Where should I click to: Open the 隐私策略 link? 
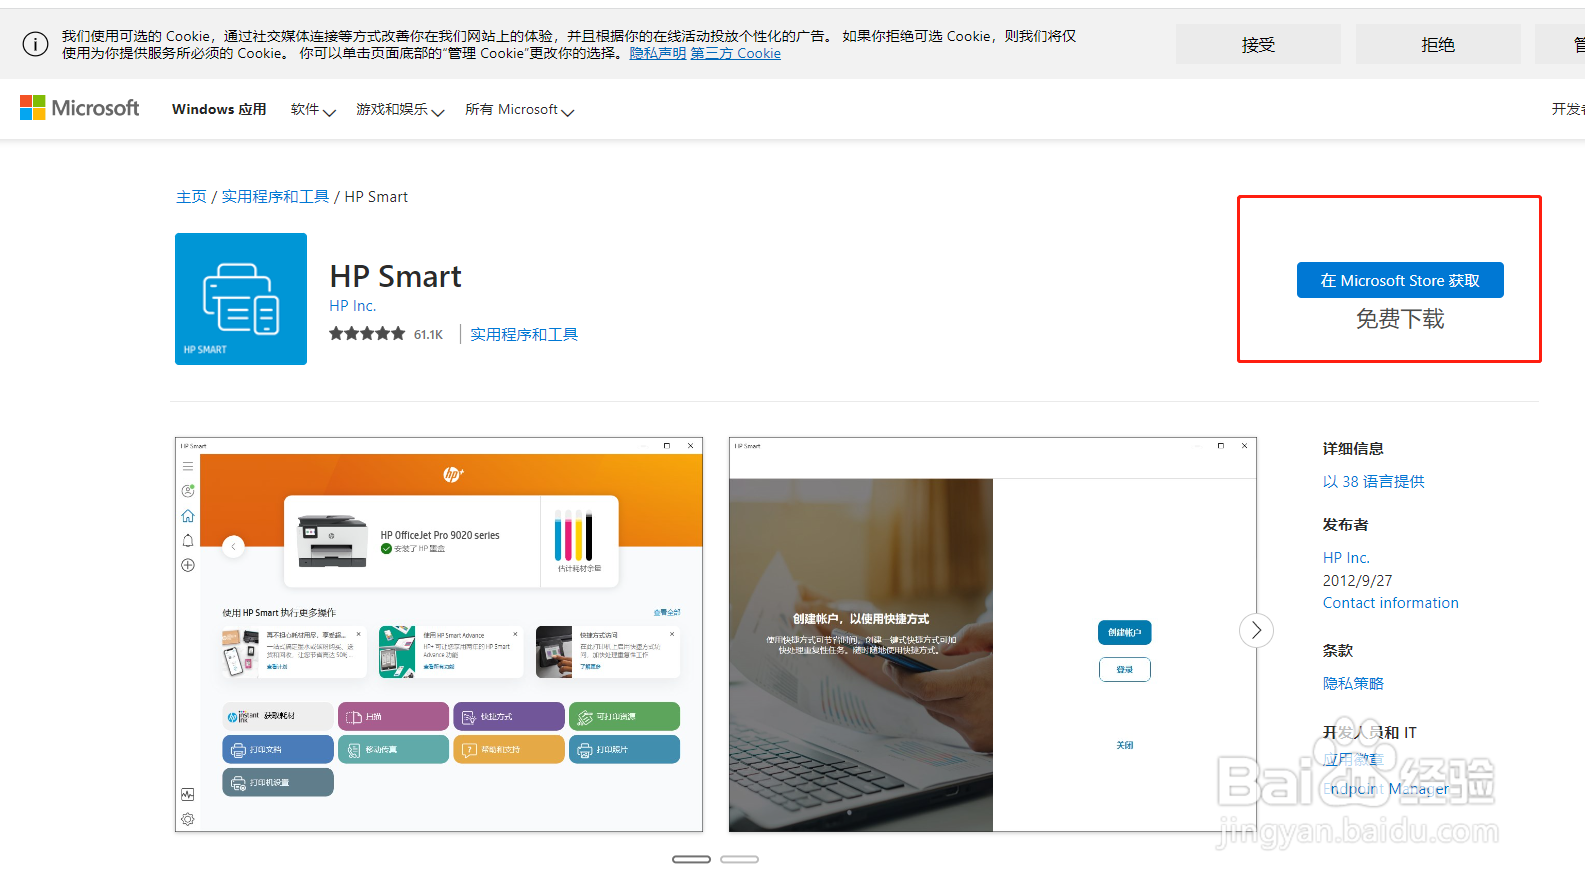1353,683
